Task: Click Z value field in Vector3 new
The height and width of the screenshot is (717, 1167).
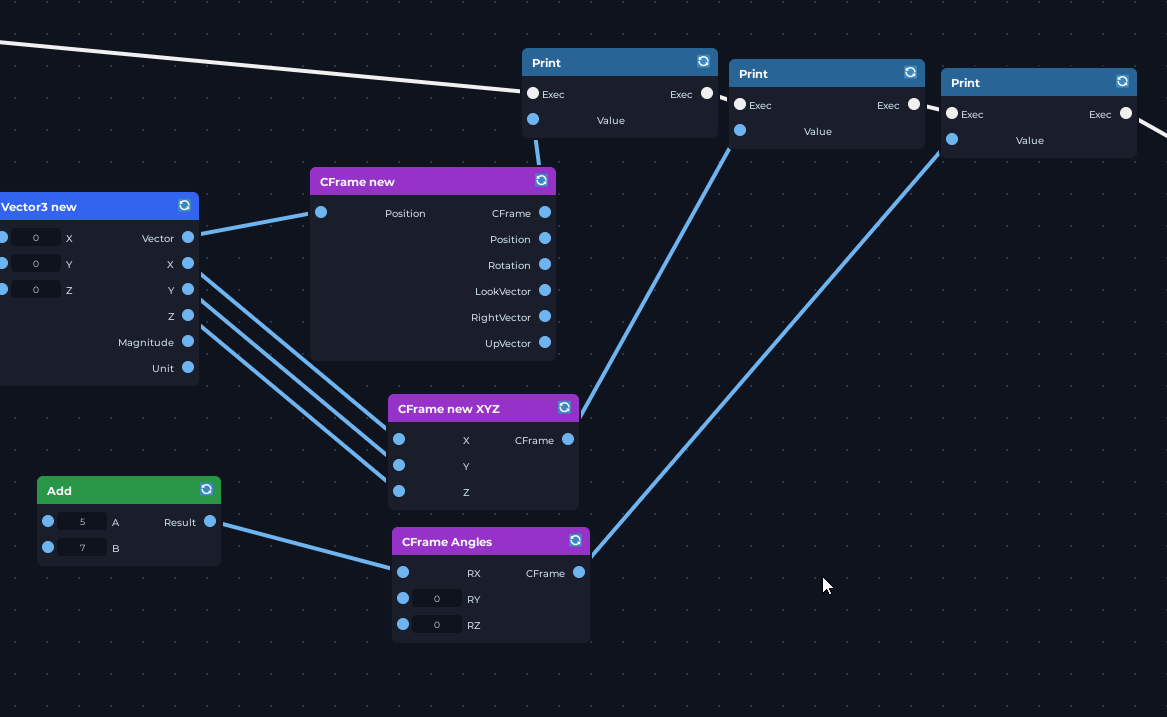Action: 36,290
